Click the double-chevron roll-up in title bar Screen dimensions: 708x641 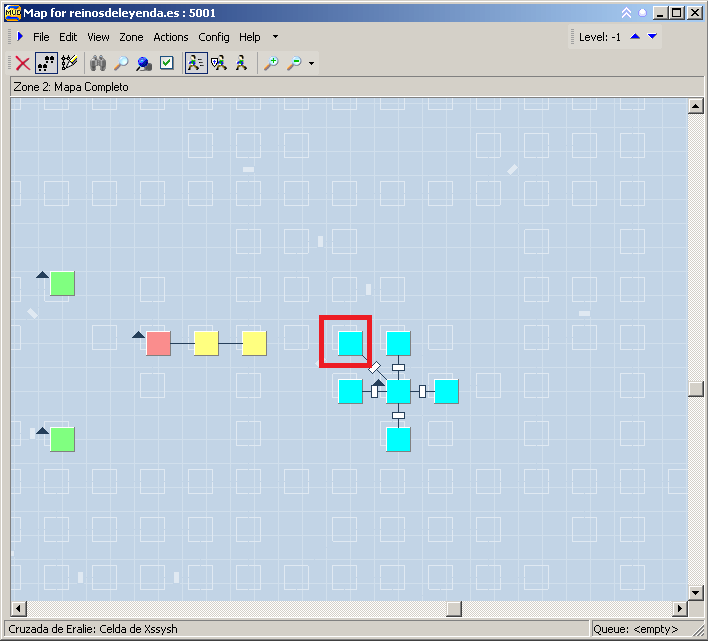[627, 13]
